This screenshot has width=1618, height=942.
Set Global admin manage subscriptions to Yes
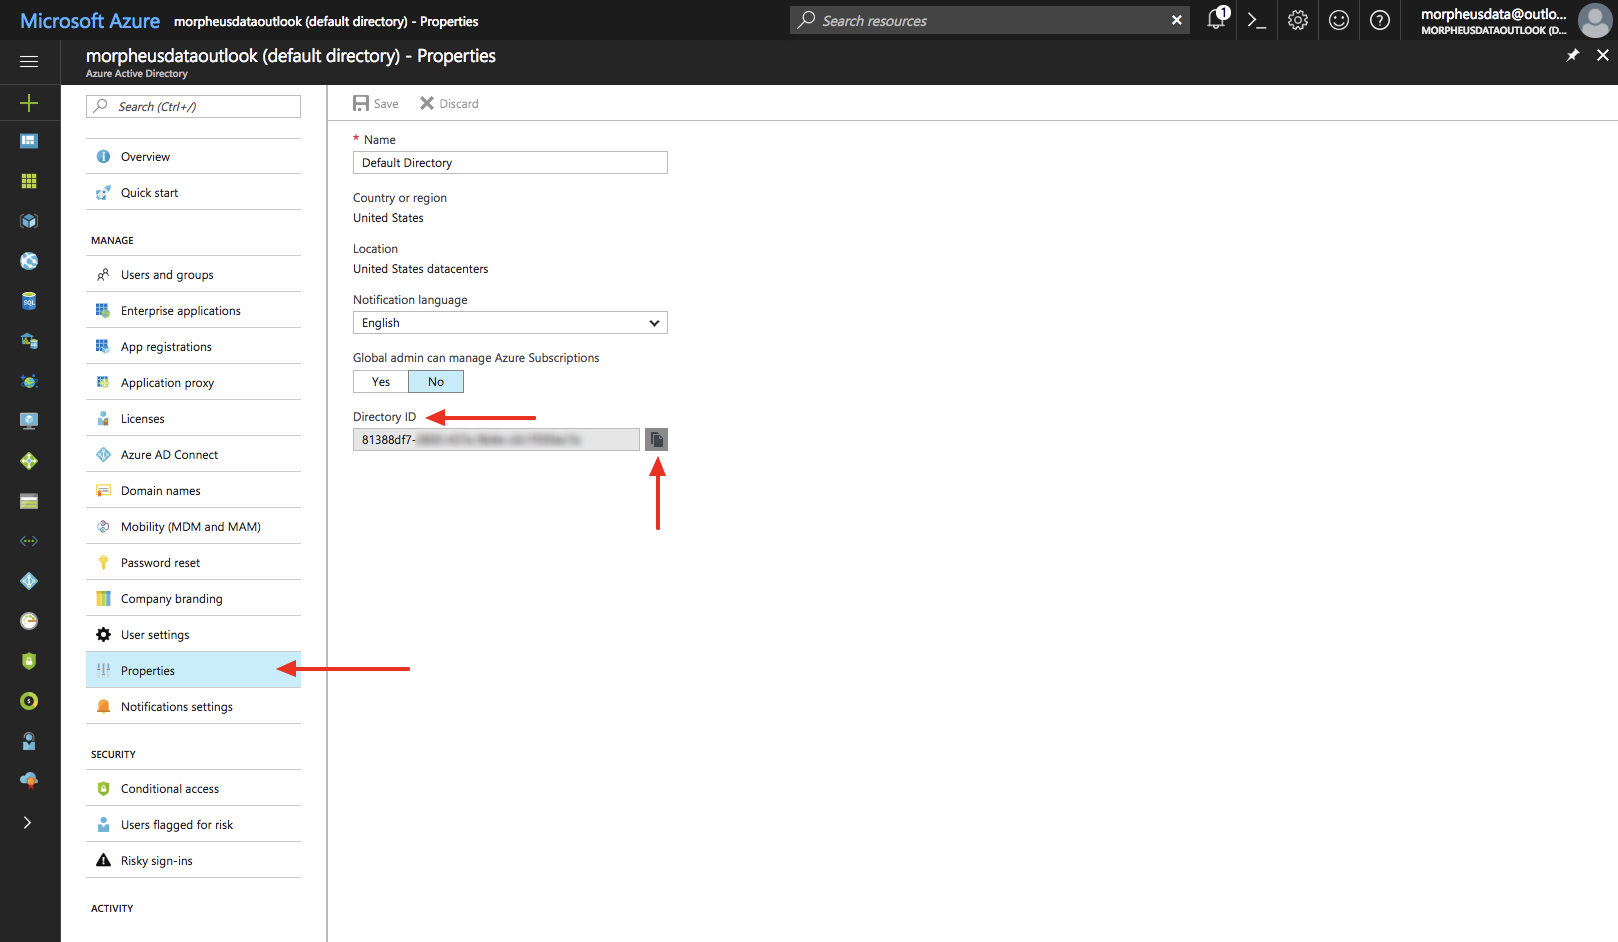point(381,382)
